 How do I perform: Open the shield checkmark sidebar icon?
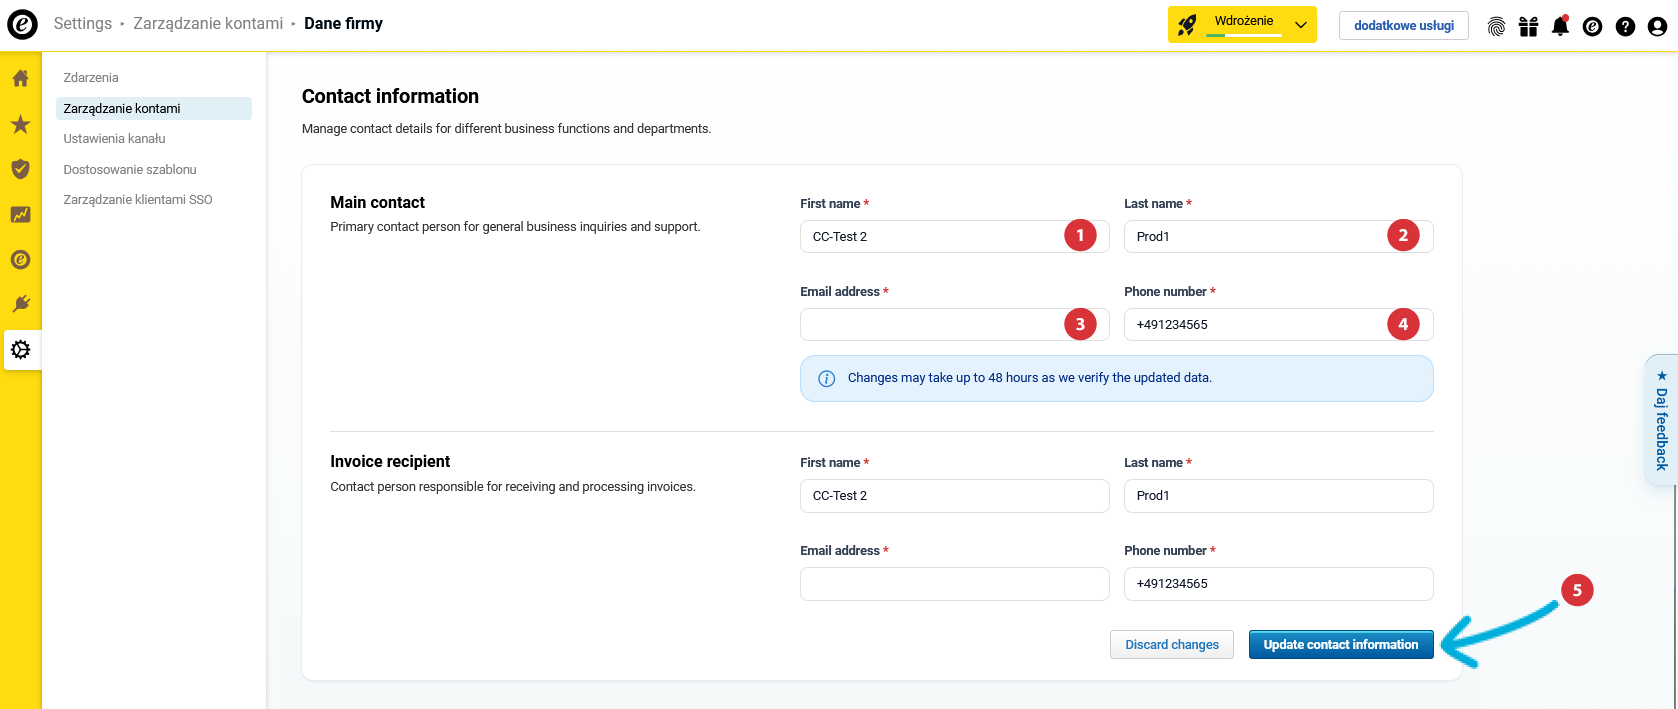tap(20, 169)
